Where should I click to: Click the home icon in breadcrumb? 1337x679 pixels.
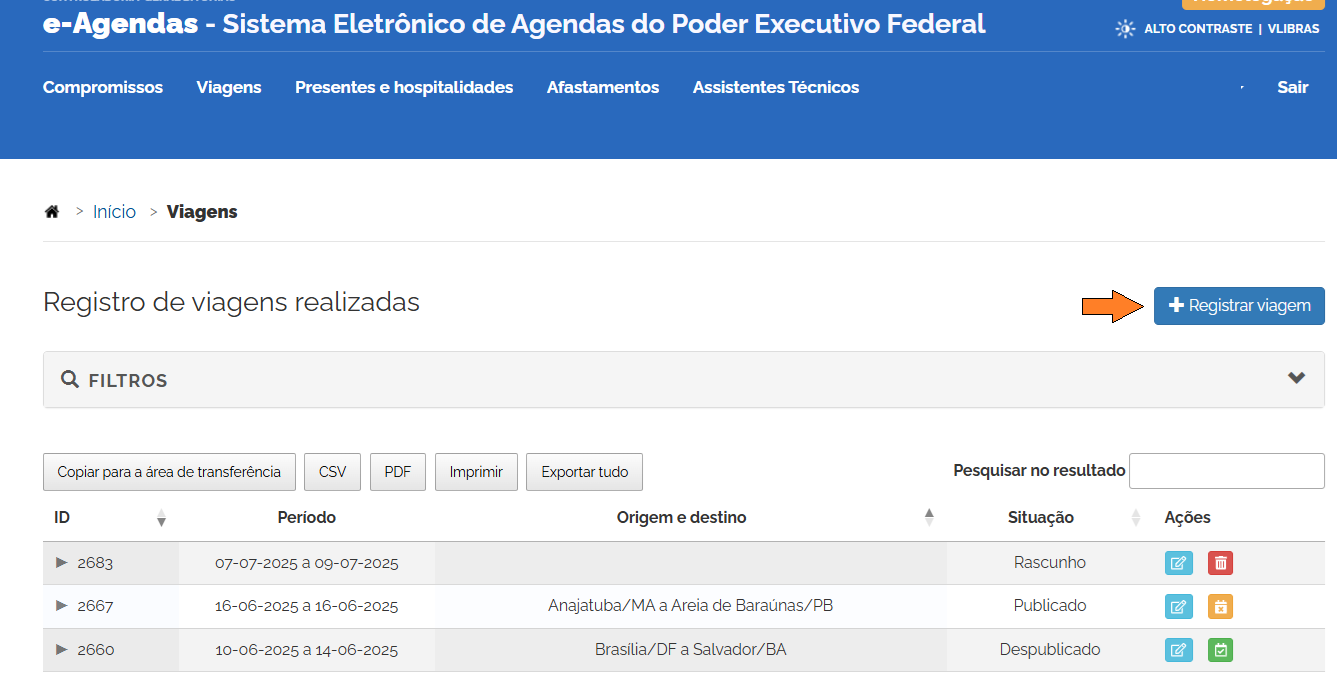(52, 212)
